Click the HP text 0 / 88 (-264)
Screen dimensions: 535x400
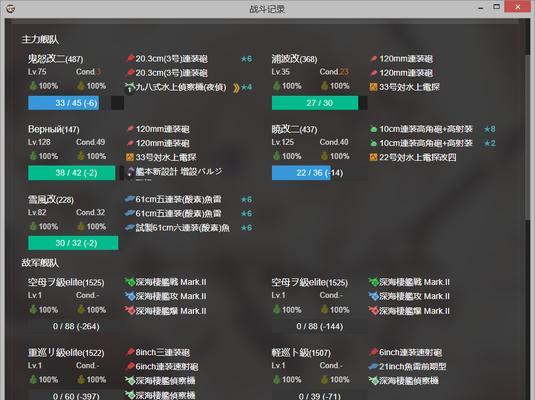pos(76,327)
